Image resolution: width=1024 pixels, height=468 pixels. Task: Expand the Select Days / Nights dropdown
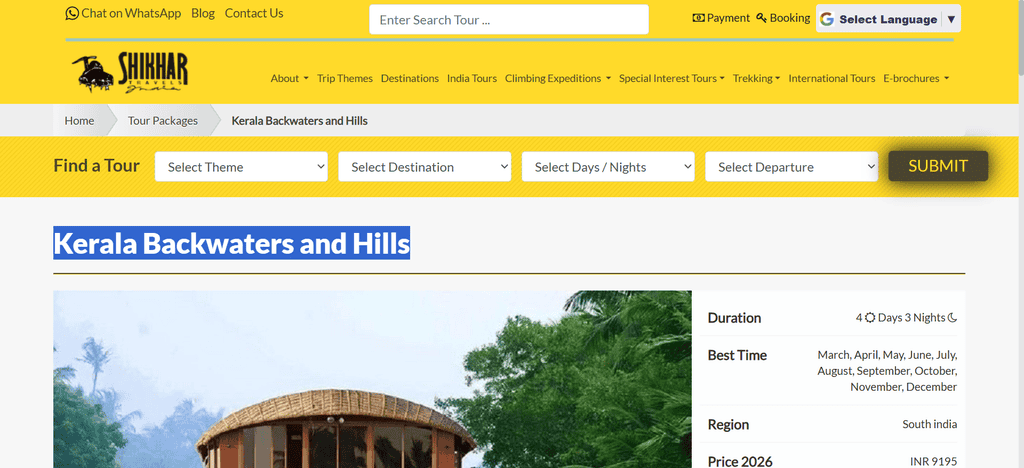tap(608, 166)
